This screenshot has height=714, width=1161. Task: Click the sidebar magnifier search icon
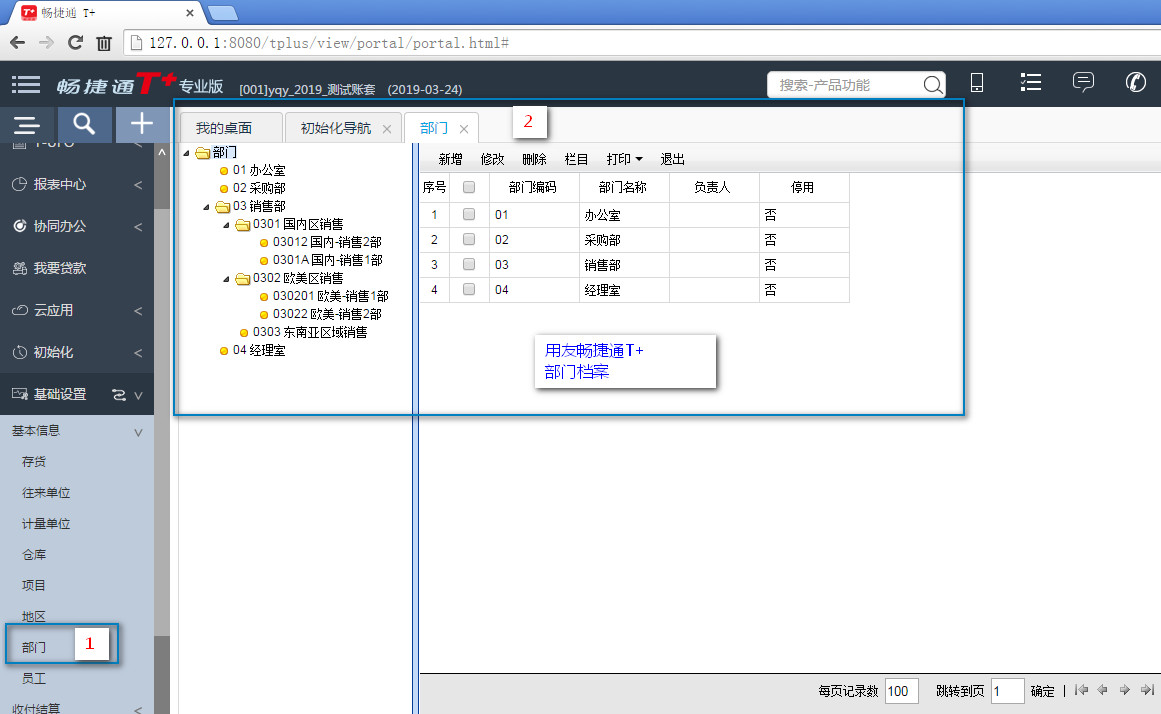85,125
